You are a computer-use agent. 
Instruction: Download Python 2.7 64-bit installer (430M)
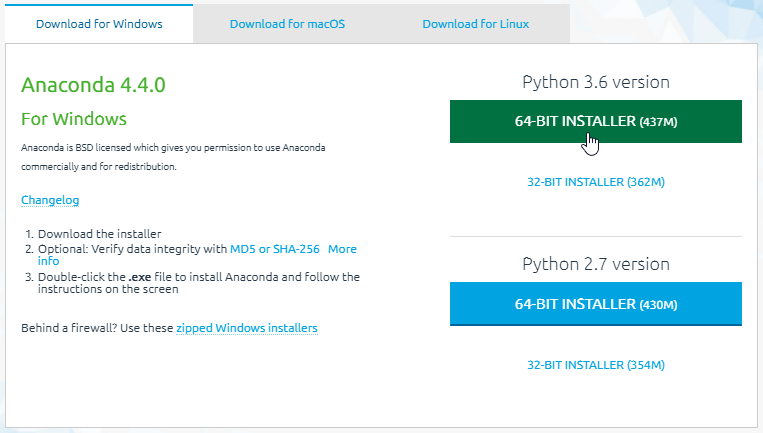click(596, 303)
